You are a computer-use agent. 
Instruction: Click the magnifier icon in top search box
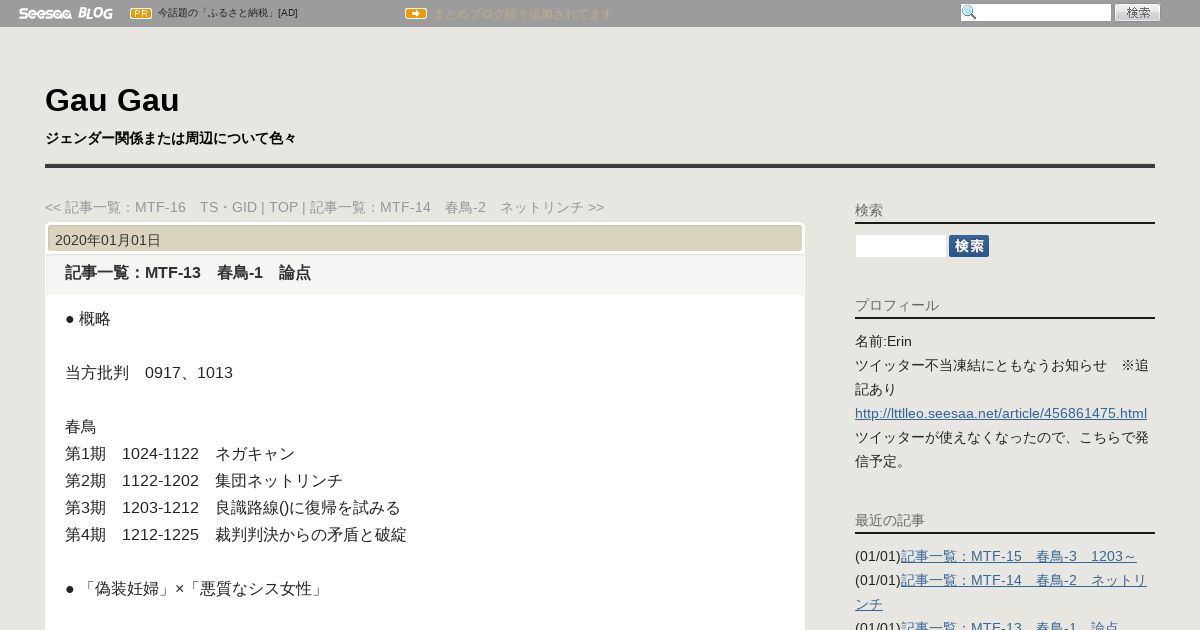pyautogui.click(x=969, y=12)
